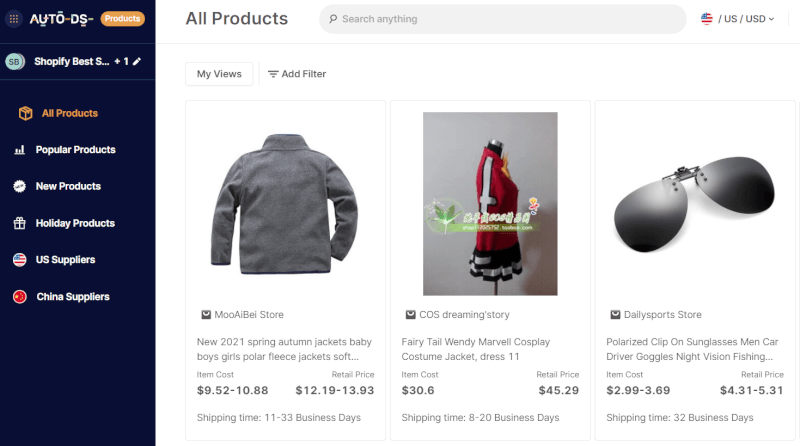The width and height of the screenshot is (800, 446).
Task: Click the China Suppliers flag icon
Action: tap(19, 297)
